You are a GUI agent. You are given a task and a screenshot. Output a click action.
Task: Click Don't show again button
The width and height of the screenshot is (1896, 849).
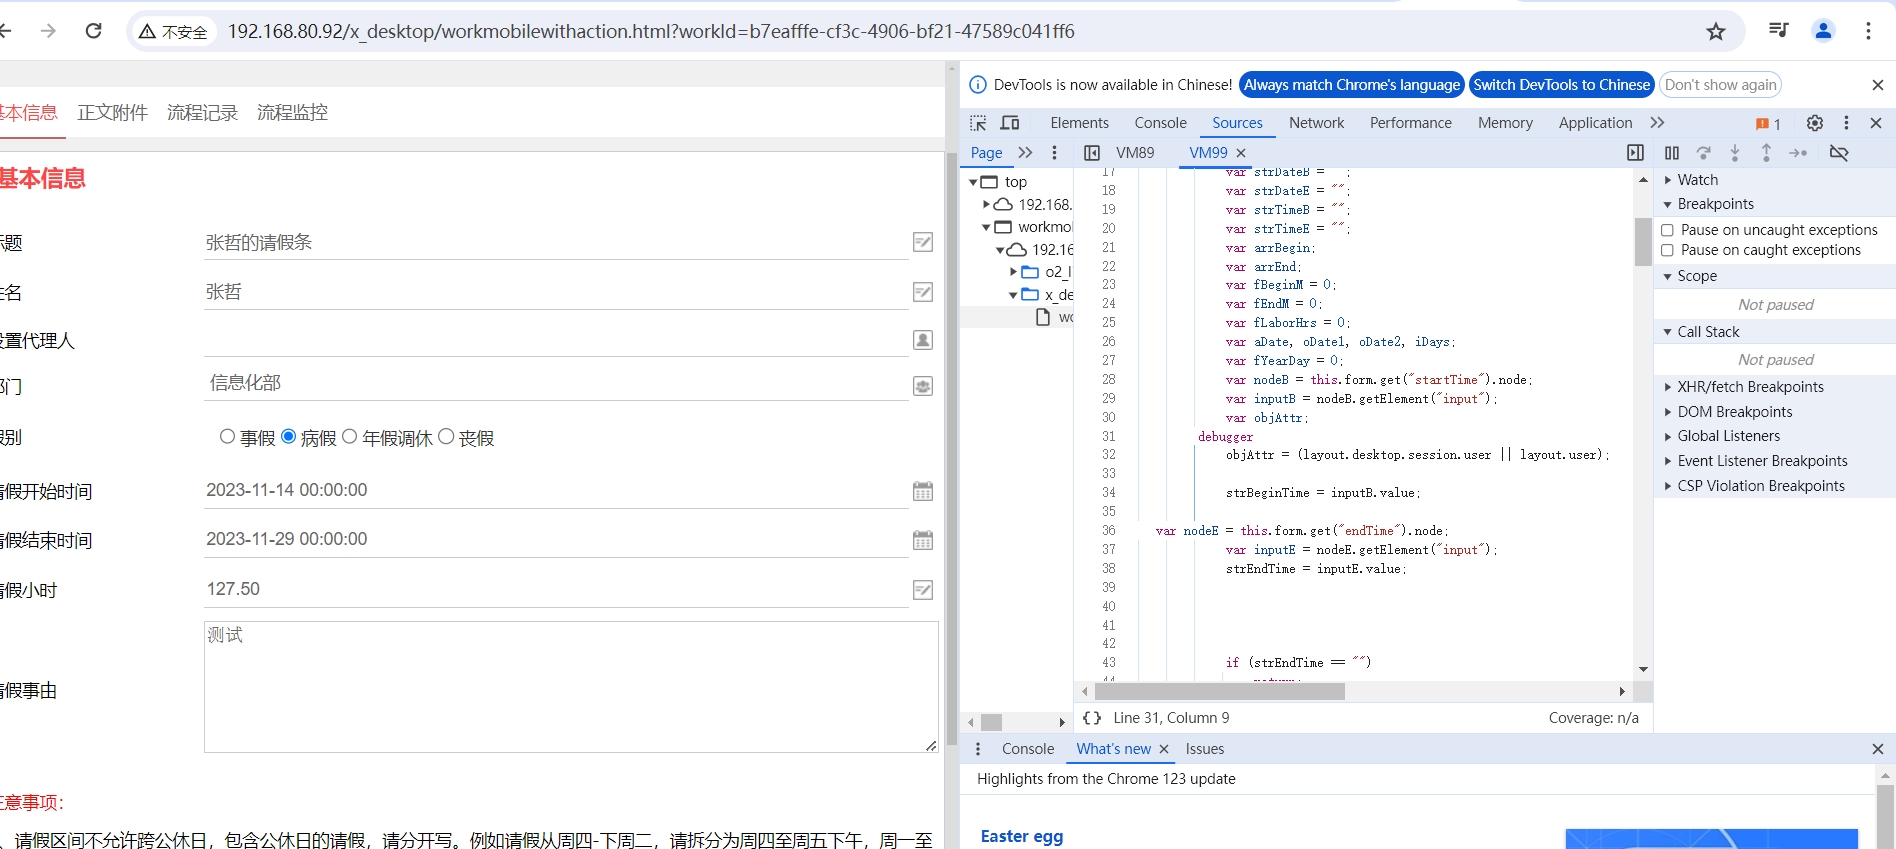click(x=1720, y=85)
